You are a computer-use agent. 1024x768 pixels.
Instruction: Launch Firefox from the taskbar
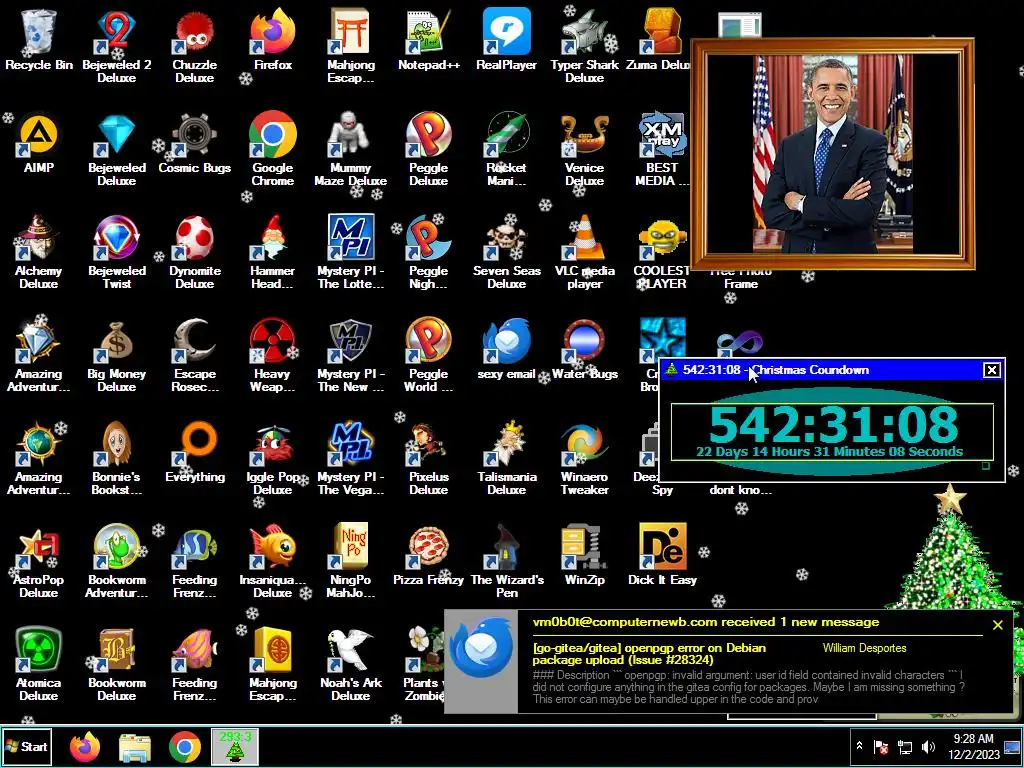[85, 747]
